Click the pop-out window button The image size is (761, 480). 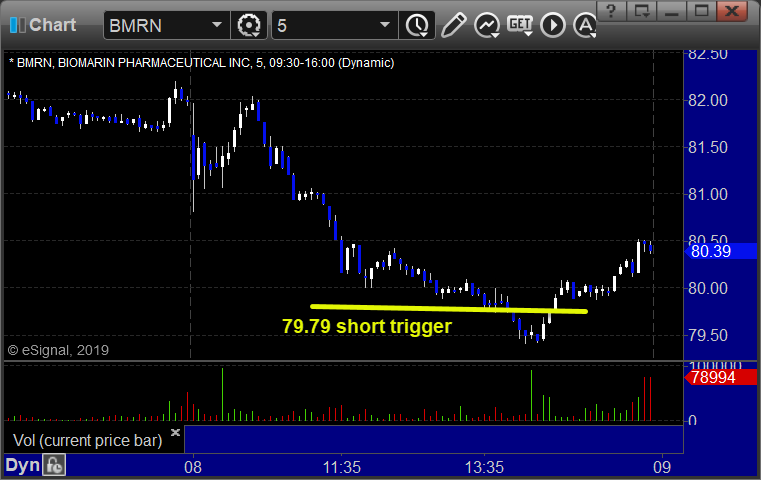click(641, 11)
